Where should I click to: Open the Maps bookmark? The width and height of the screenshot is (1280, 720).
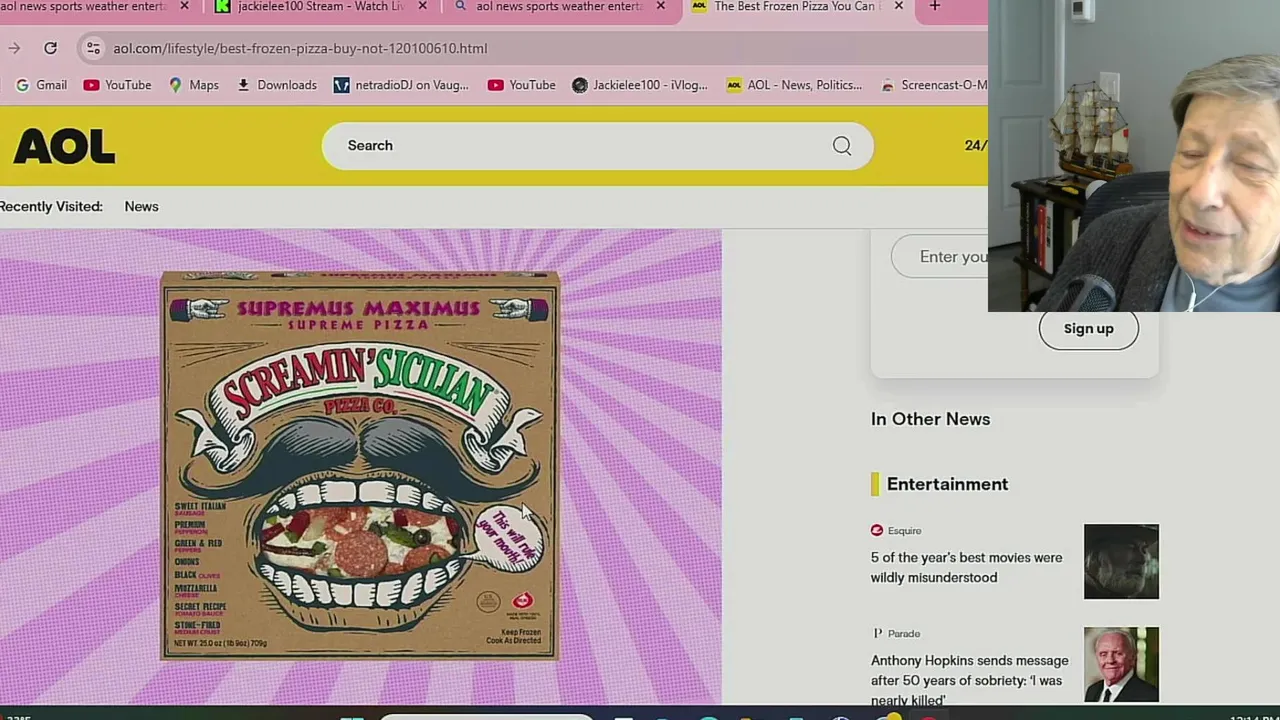[x=193, y=85]
